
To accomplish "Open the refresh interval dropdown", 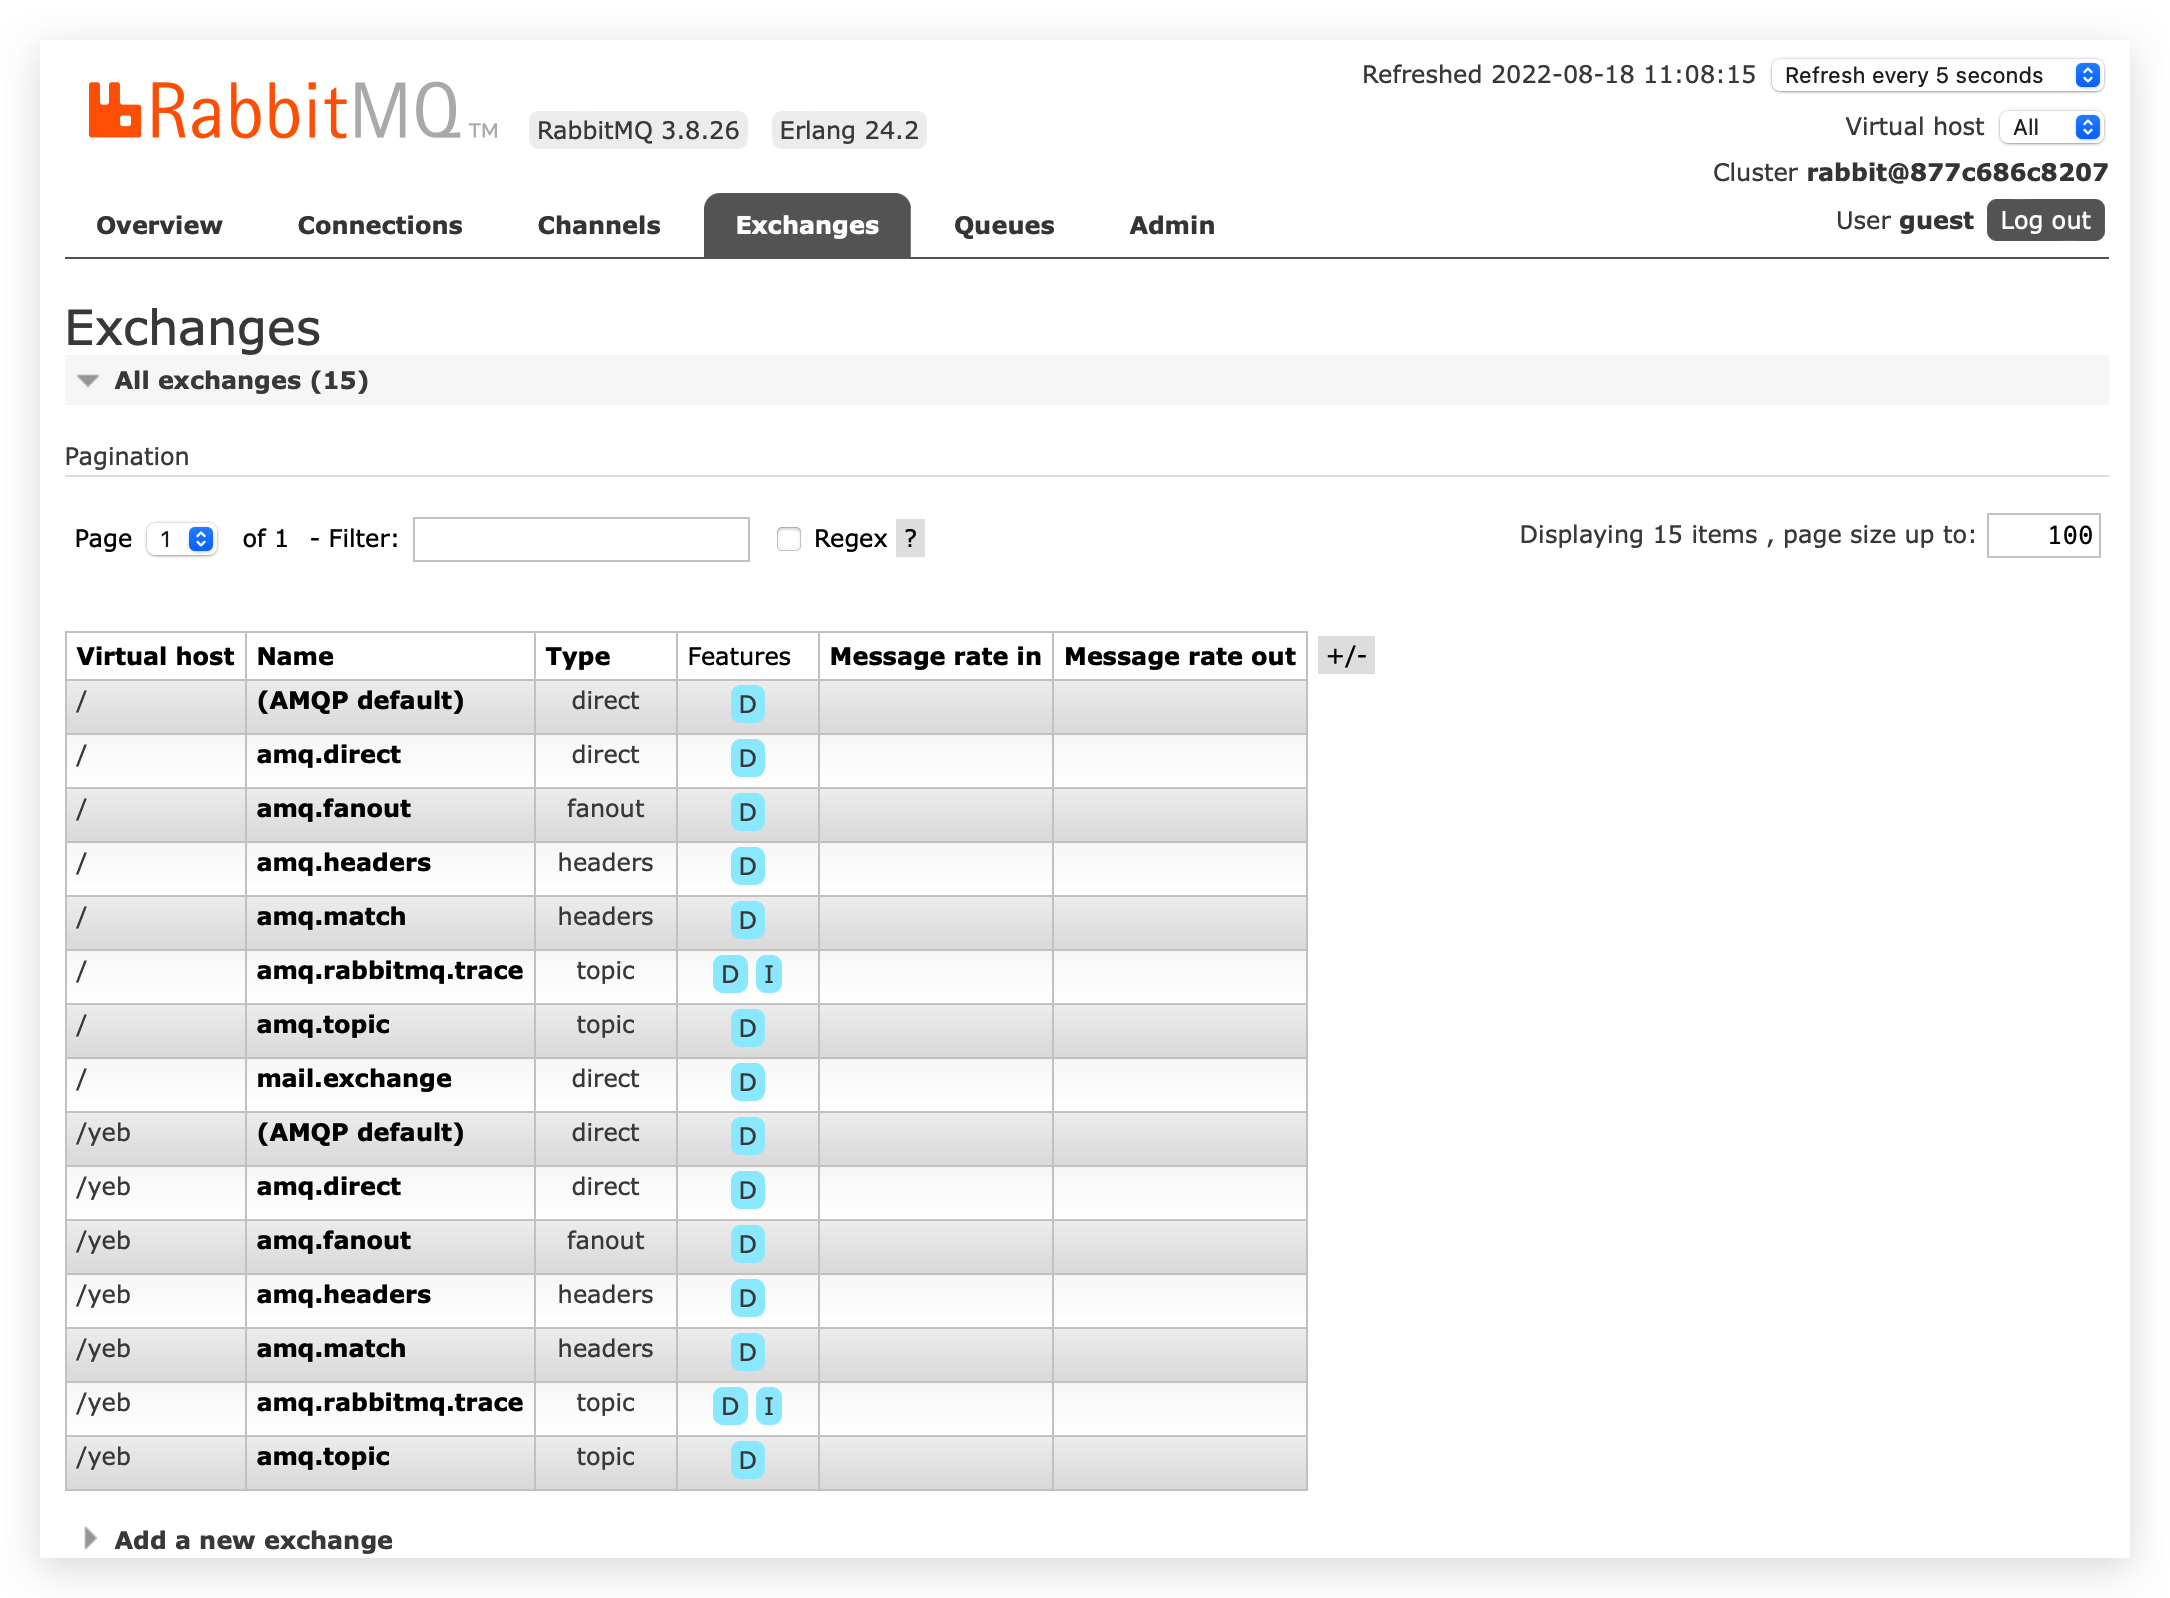I will point(1937,75).
